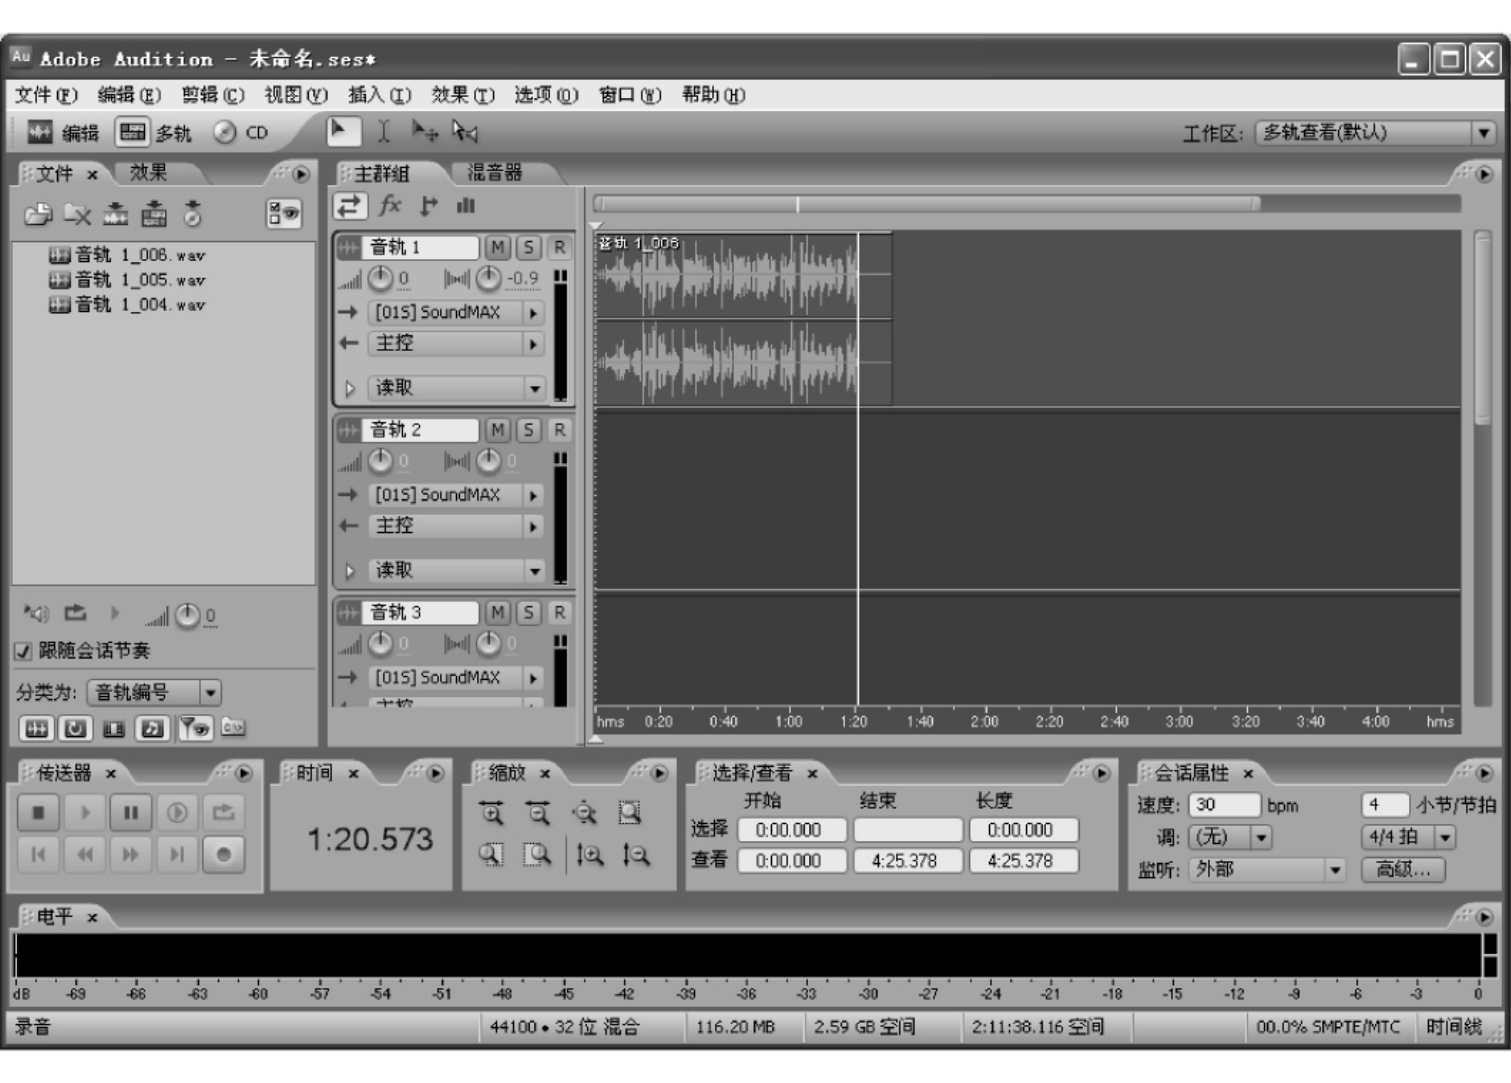Switch to Edit view (编辑) mode

click(62, 132)
